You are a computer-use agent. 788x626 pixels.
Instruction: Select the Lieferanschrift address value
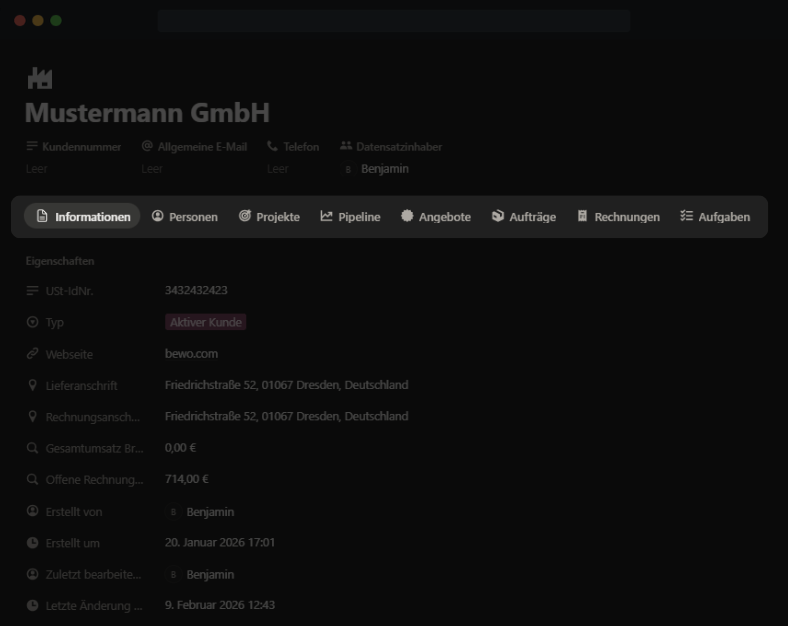point(286,385)
